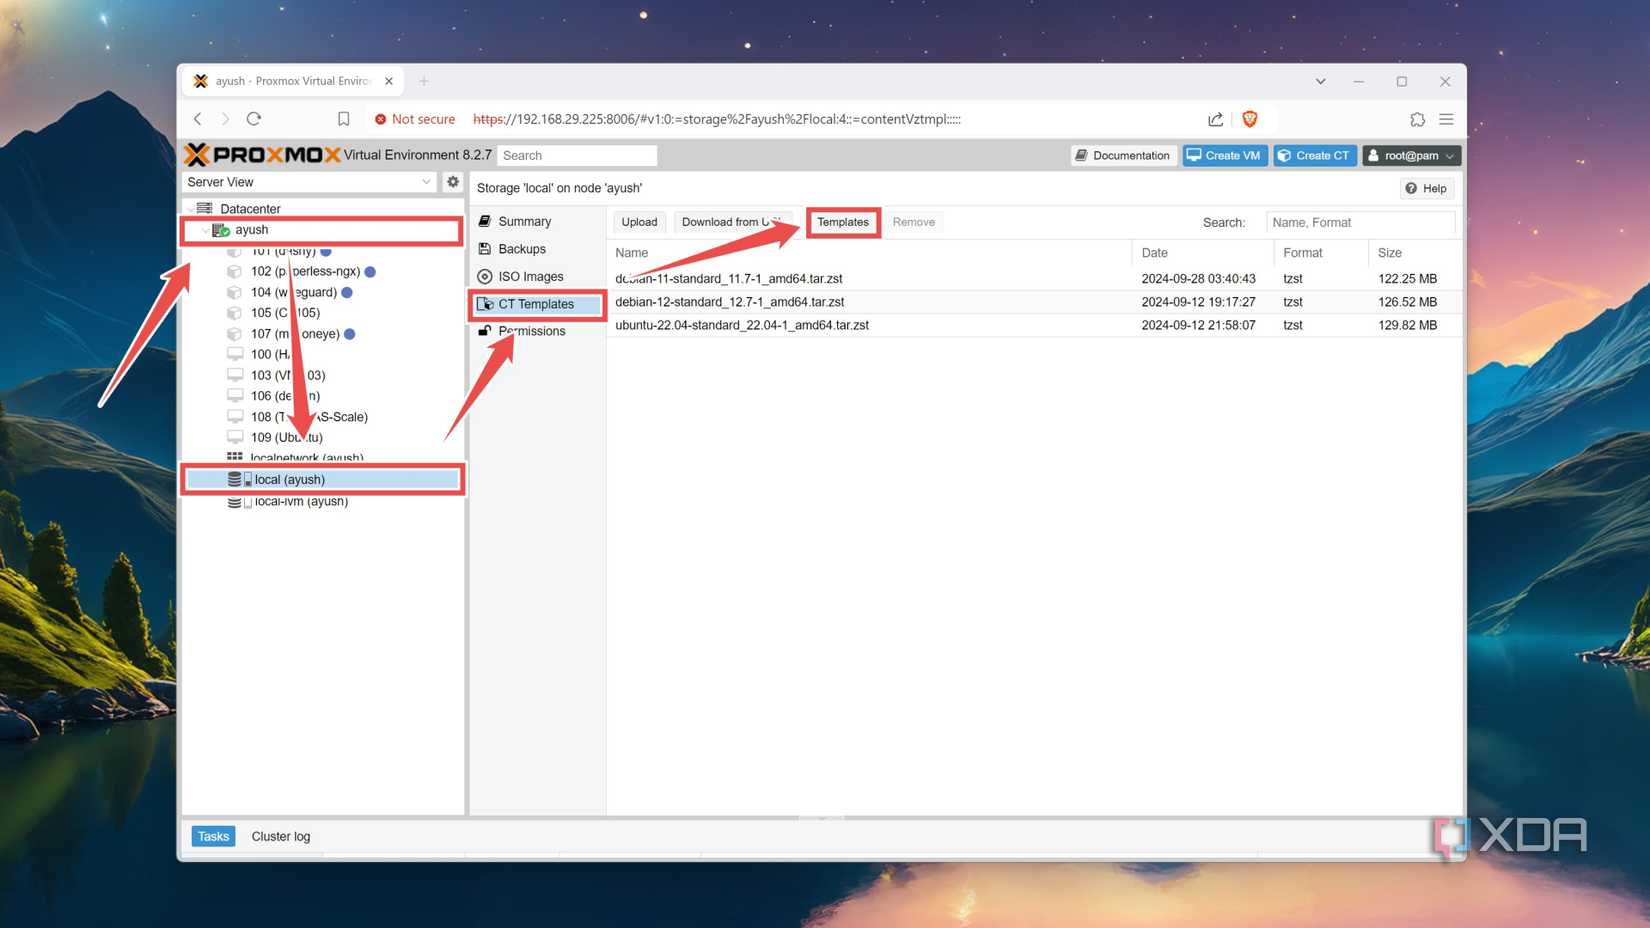Click the Proxmox logo
The image size is (1650, 928).
[x=263, y=155]
